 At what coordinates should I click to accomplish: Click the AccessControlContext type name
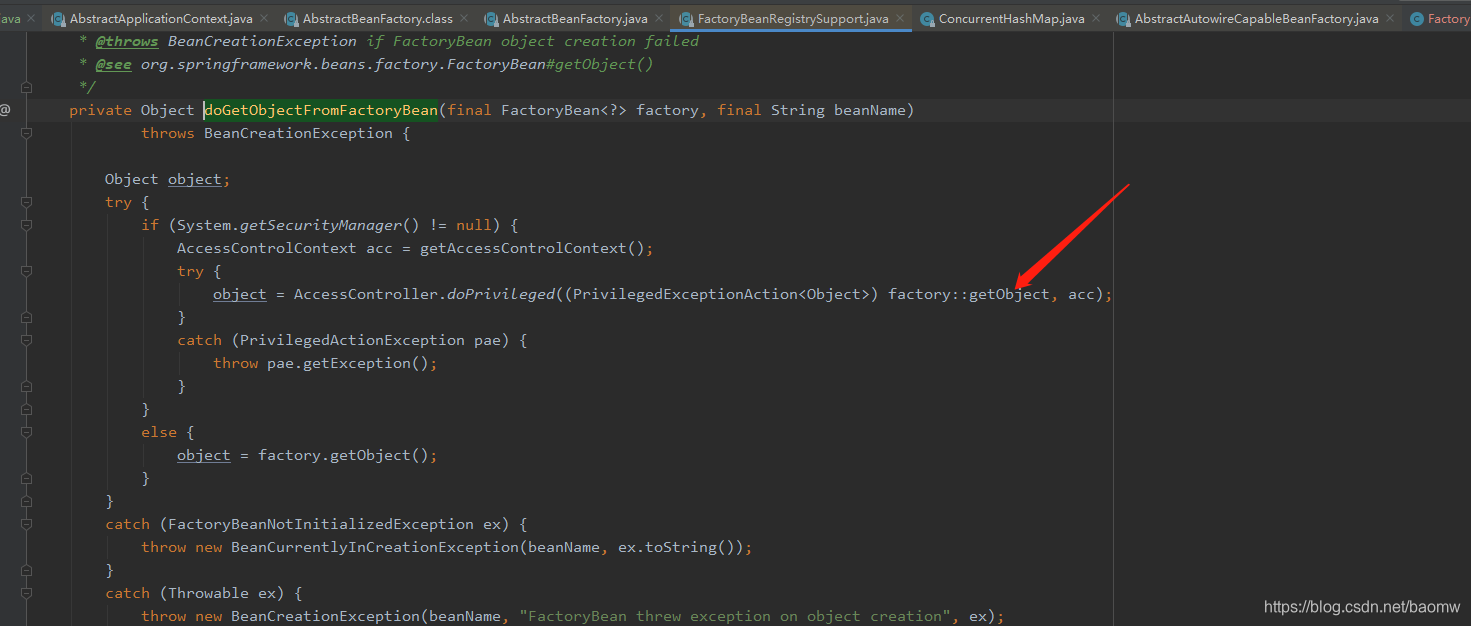click(x=267, y=248)
